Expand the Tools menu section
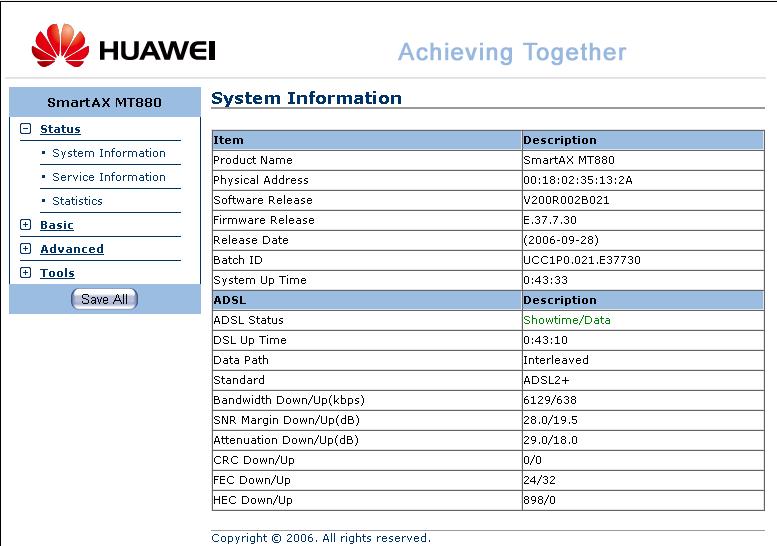777x546 pixels. [x=25, y=273]
